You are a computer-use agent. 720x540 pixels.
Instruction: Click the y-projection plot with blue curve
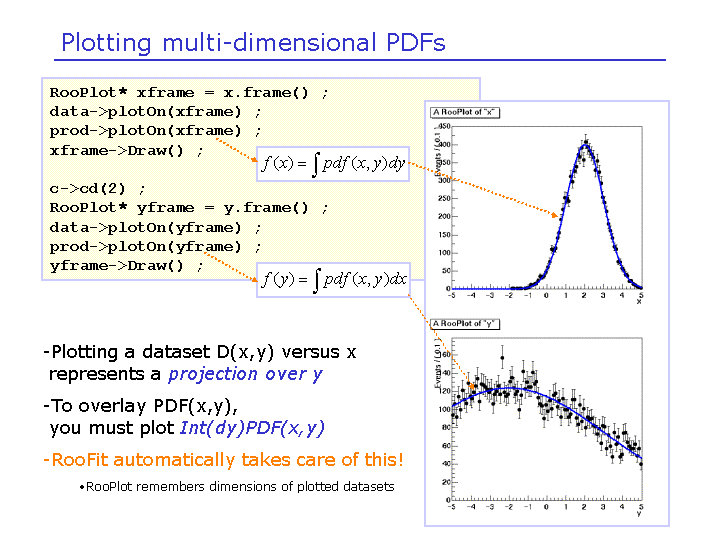point(547,419)
